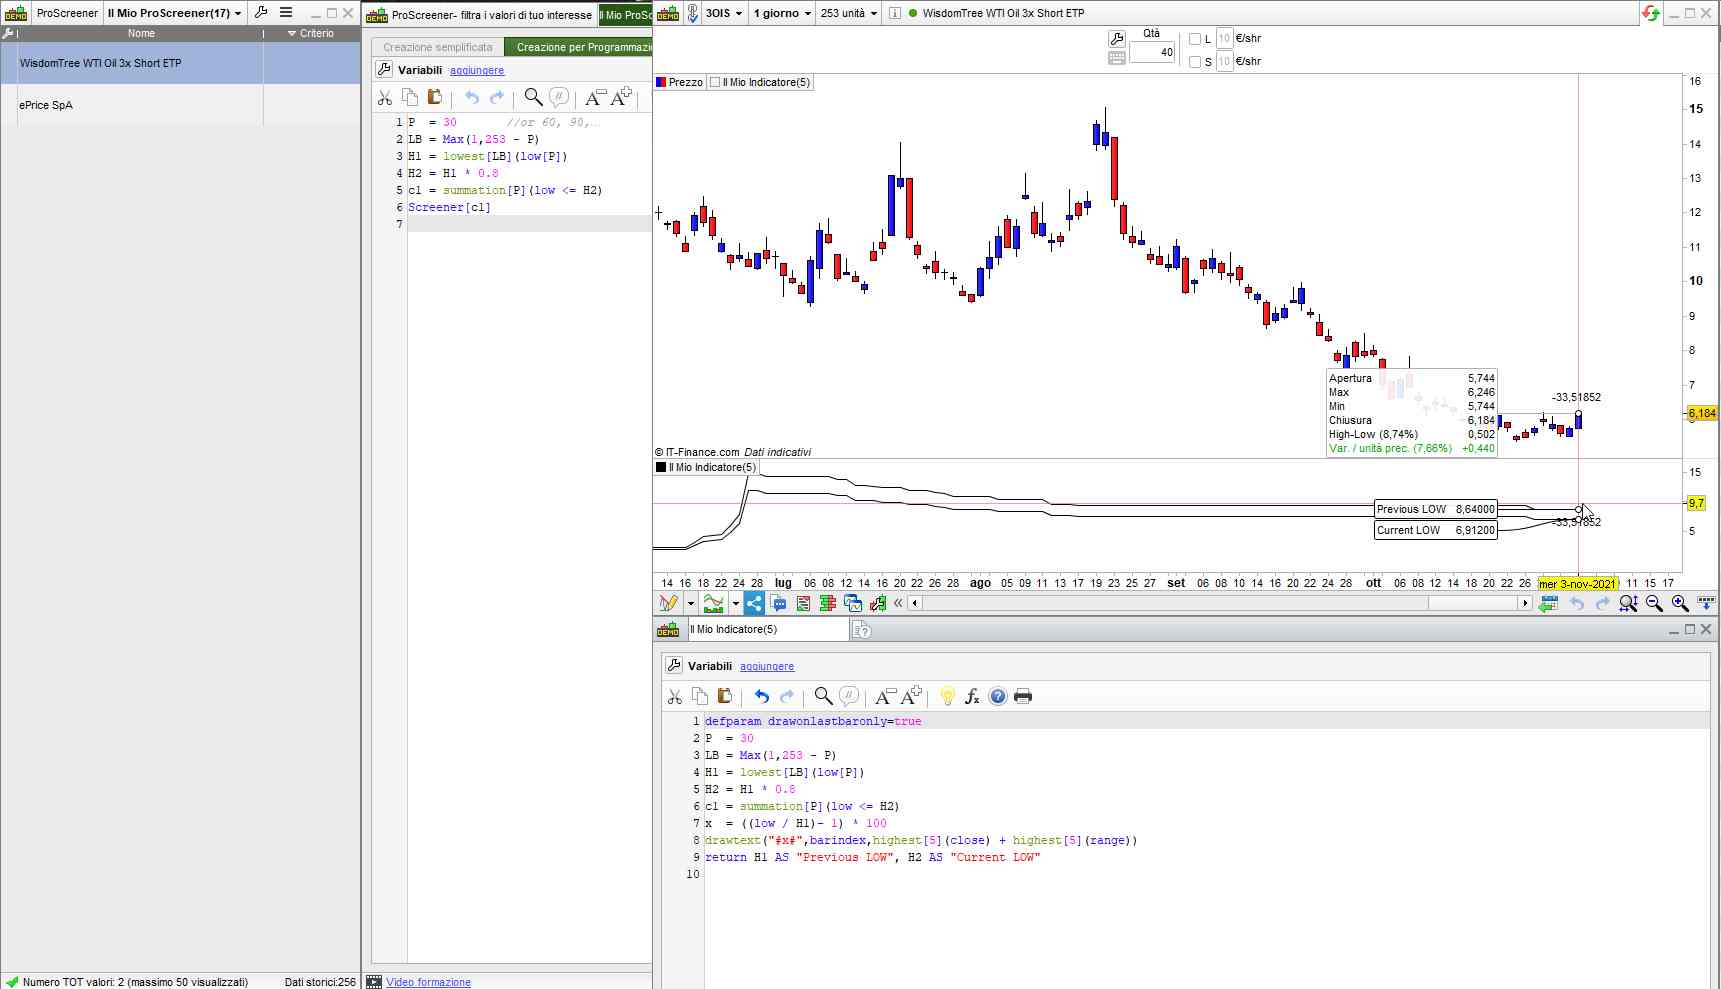This screenshot has height=989, width=1721.
Task: Click the print icon in indicator editor
Action: click(1022, 696)
